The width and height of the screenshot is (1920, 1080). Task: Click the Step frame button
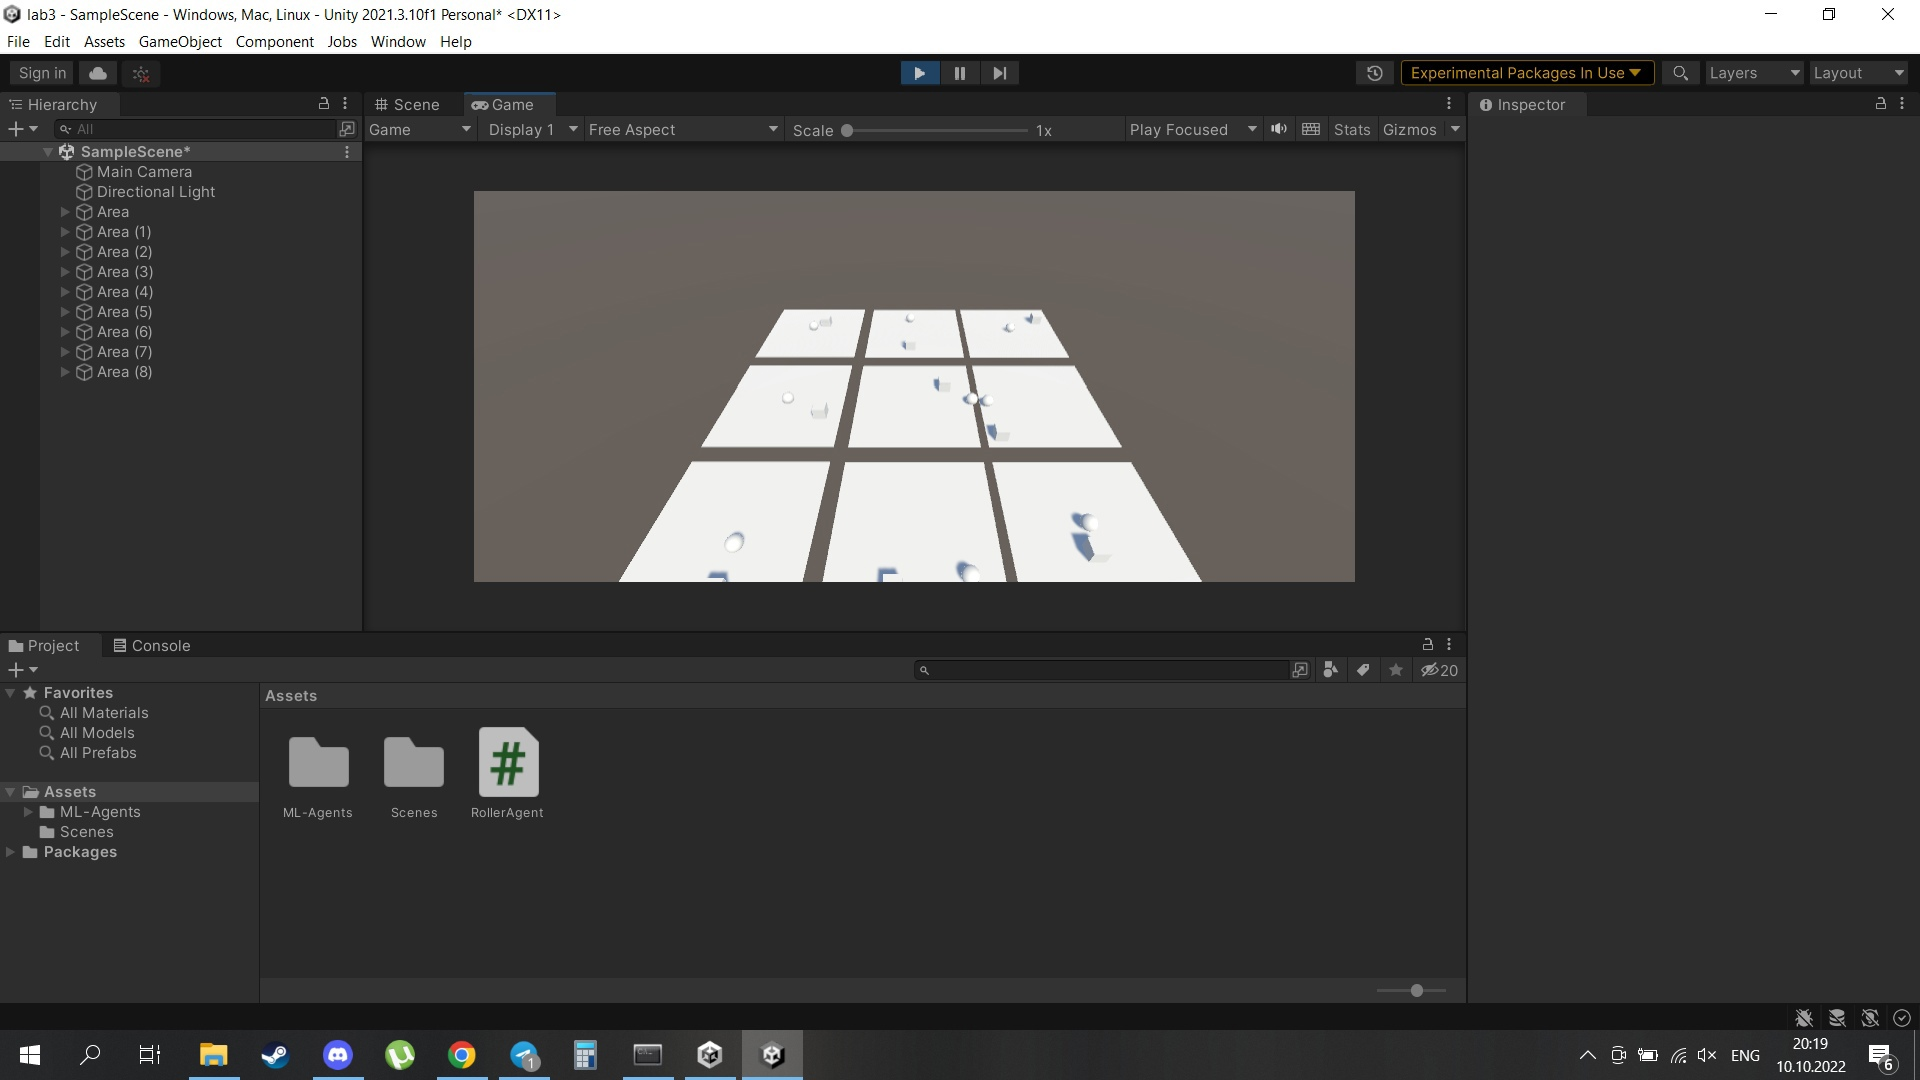pyautogui.click(x=999, y=73)
